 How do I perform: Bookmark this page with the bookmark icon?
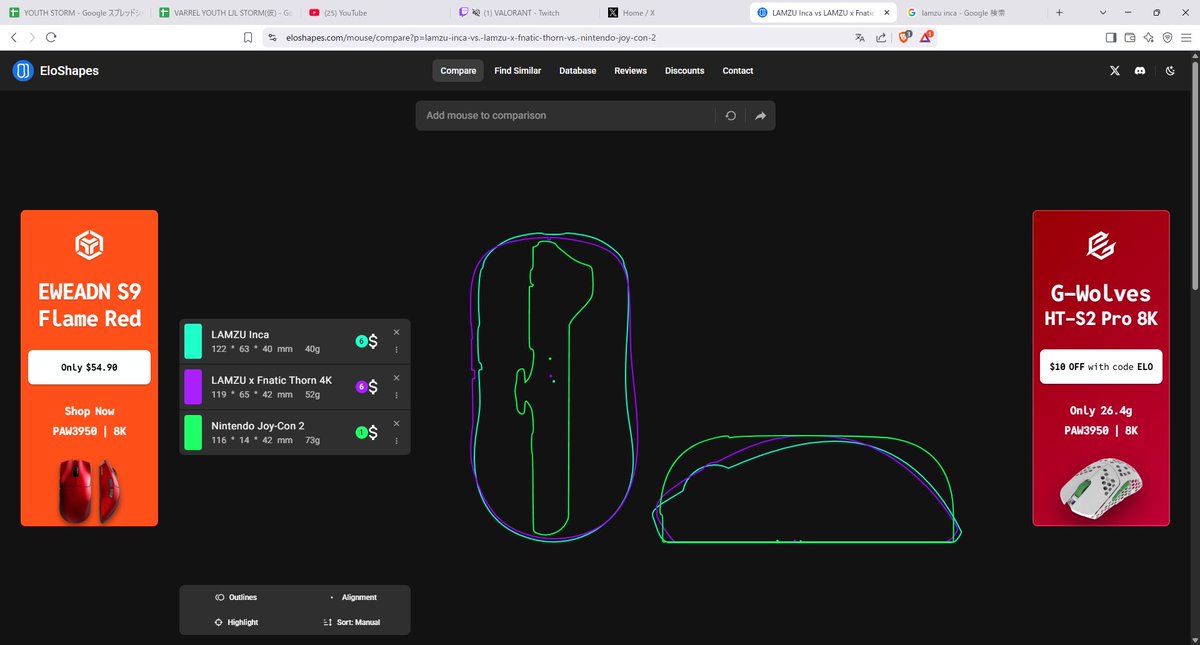pos(248,37)
